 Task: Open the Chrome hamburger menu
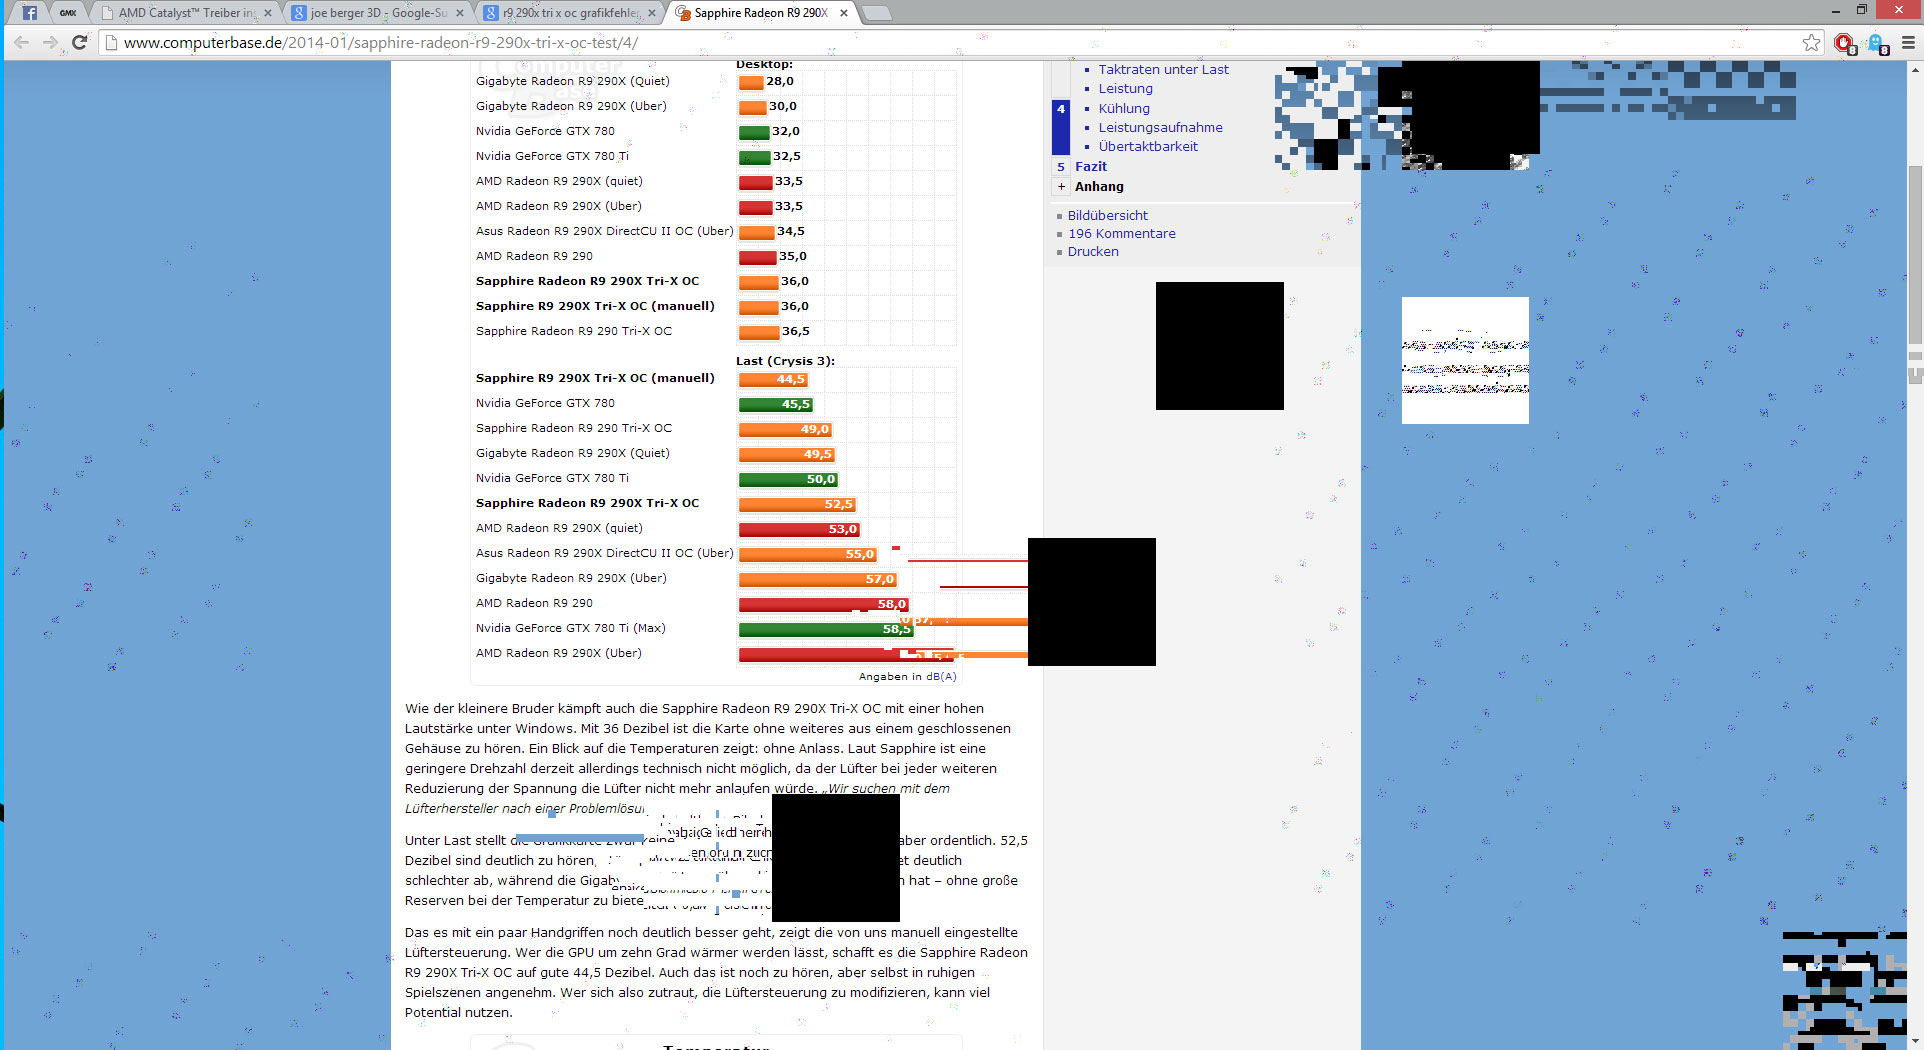[1907, 42]
